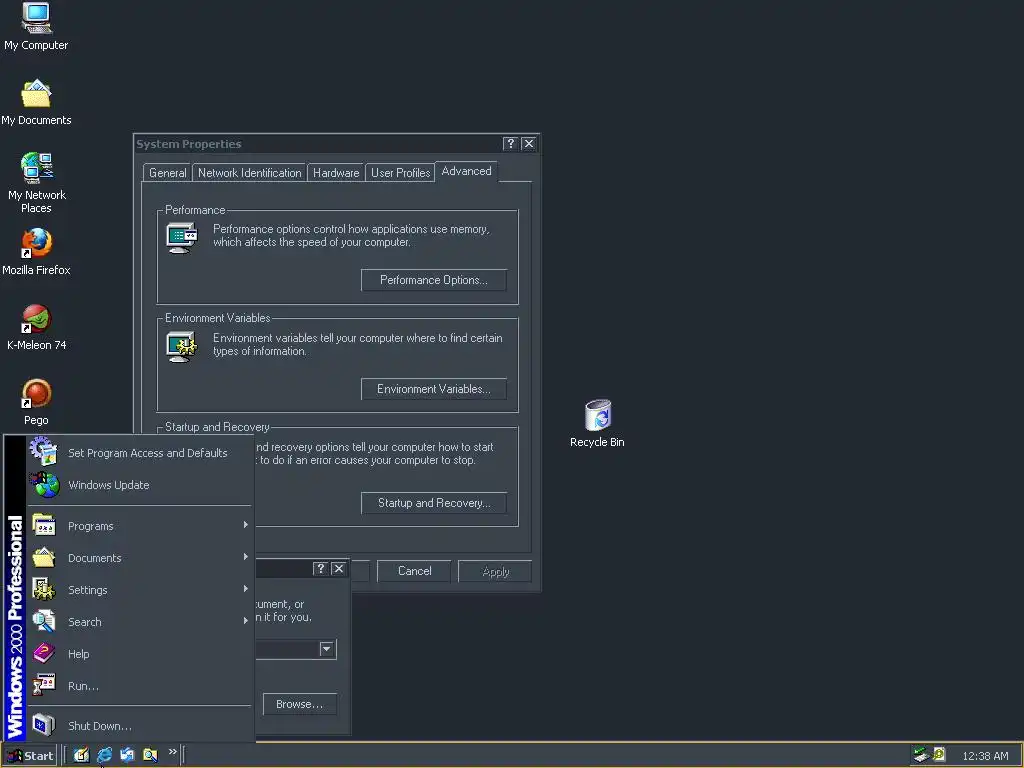Click the Performance monitor icon
The width and height of the screenshot is (1024, 768).
pos(182,238)
